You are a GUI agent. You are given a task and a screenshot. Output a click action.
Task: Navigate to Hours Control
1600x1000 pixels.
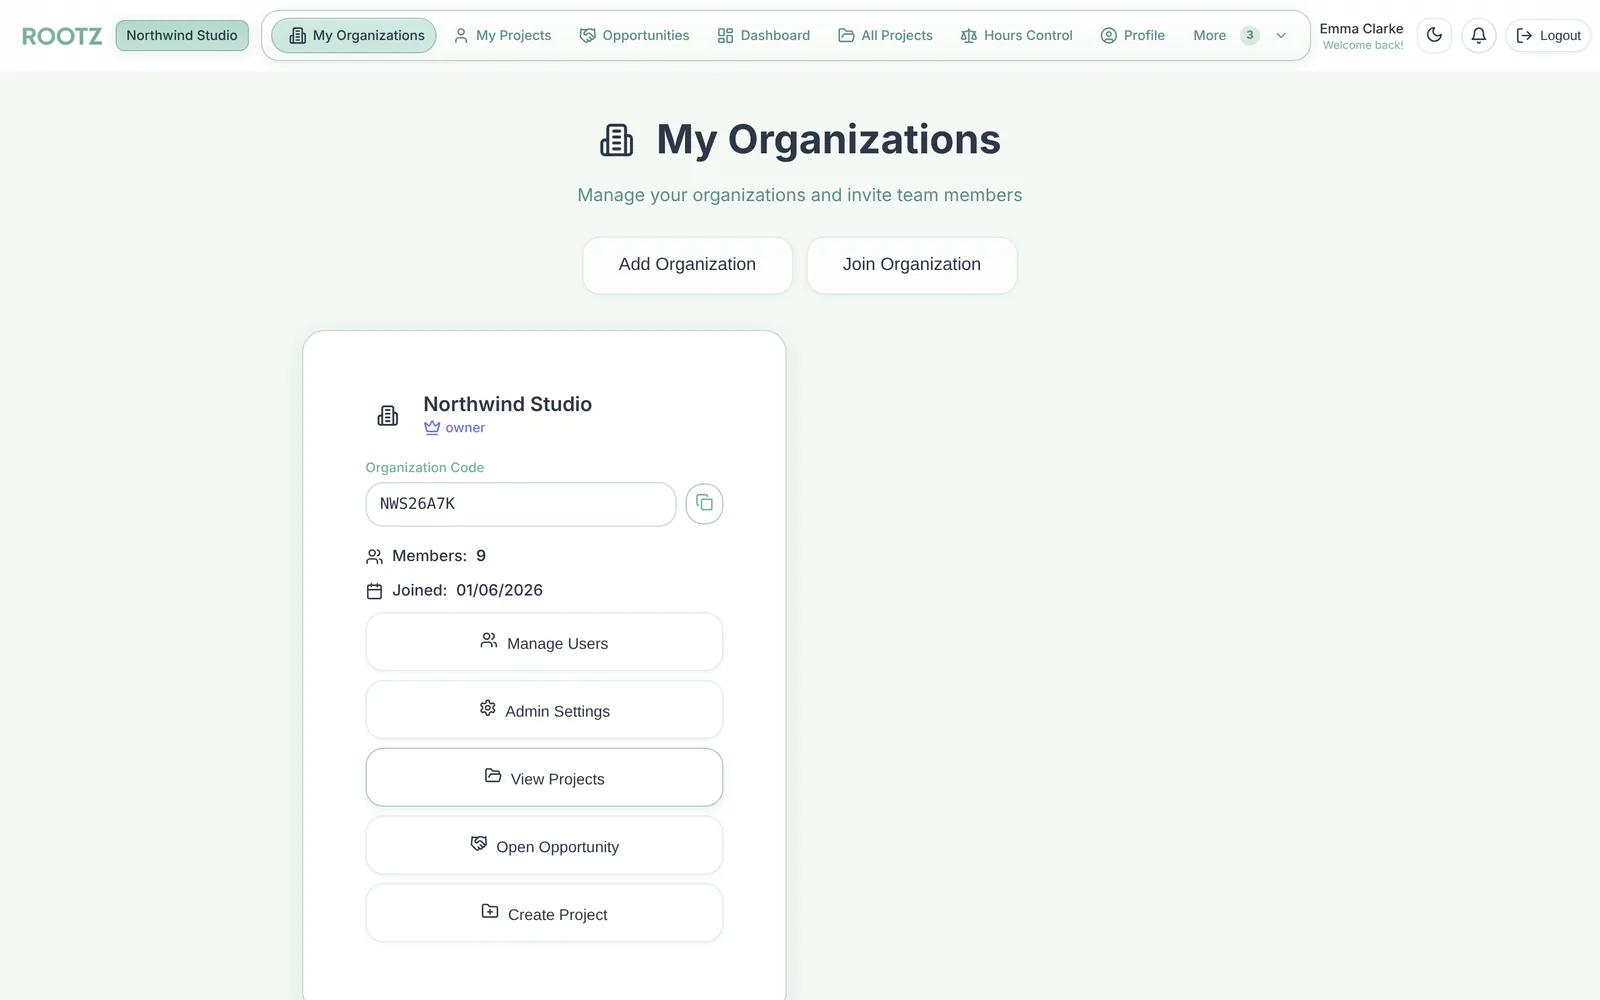(x=1016, y=35)
